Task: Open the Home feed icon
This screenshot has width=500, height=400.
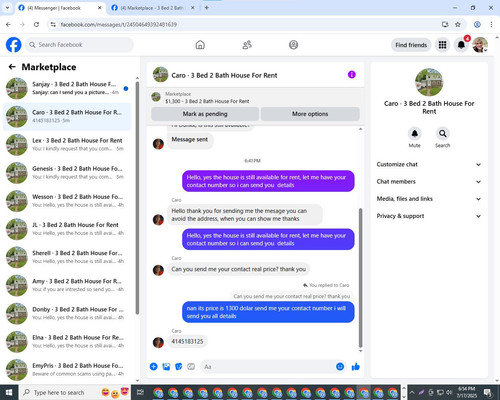Action: click(x=200, y=45)
